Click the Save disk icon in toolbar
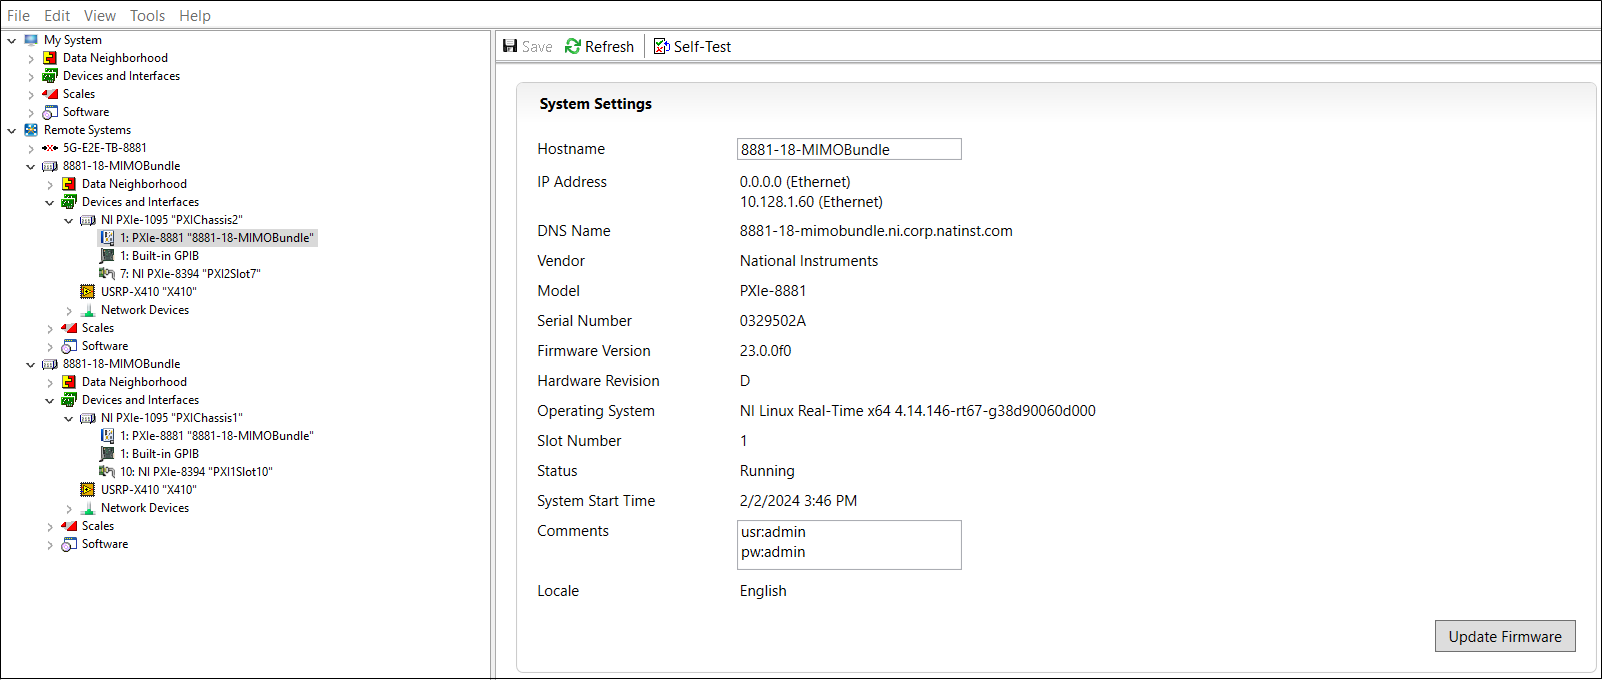Viewport: 1602px width, 680px height. (x=510, y=46)
